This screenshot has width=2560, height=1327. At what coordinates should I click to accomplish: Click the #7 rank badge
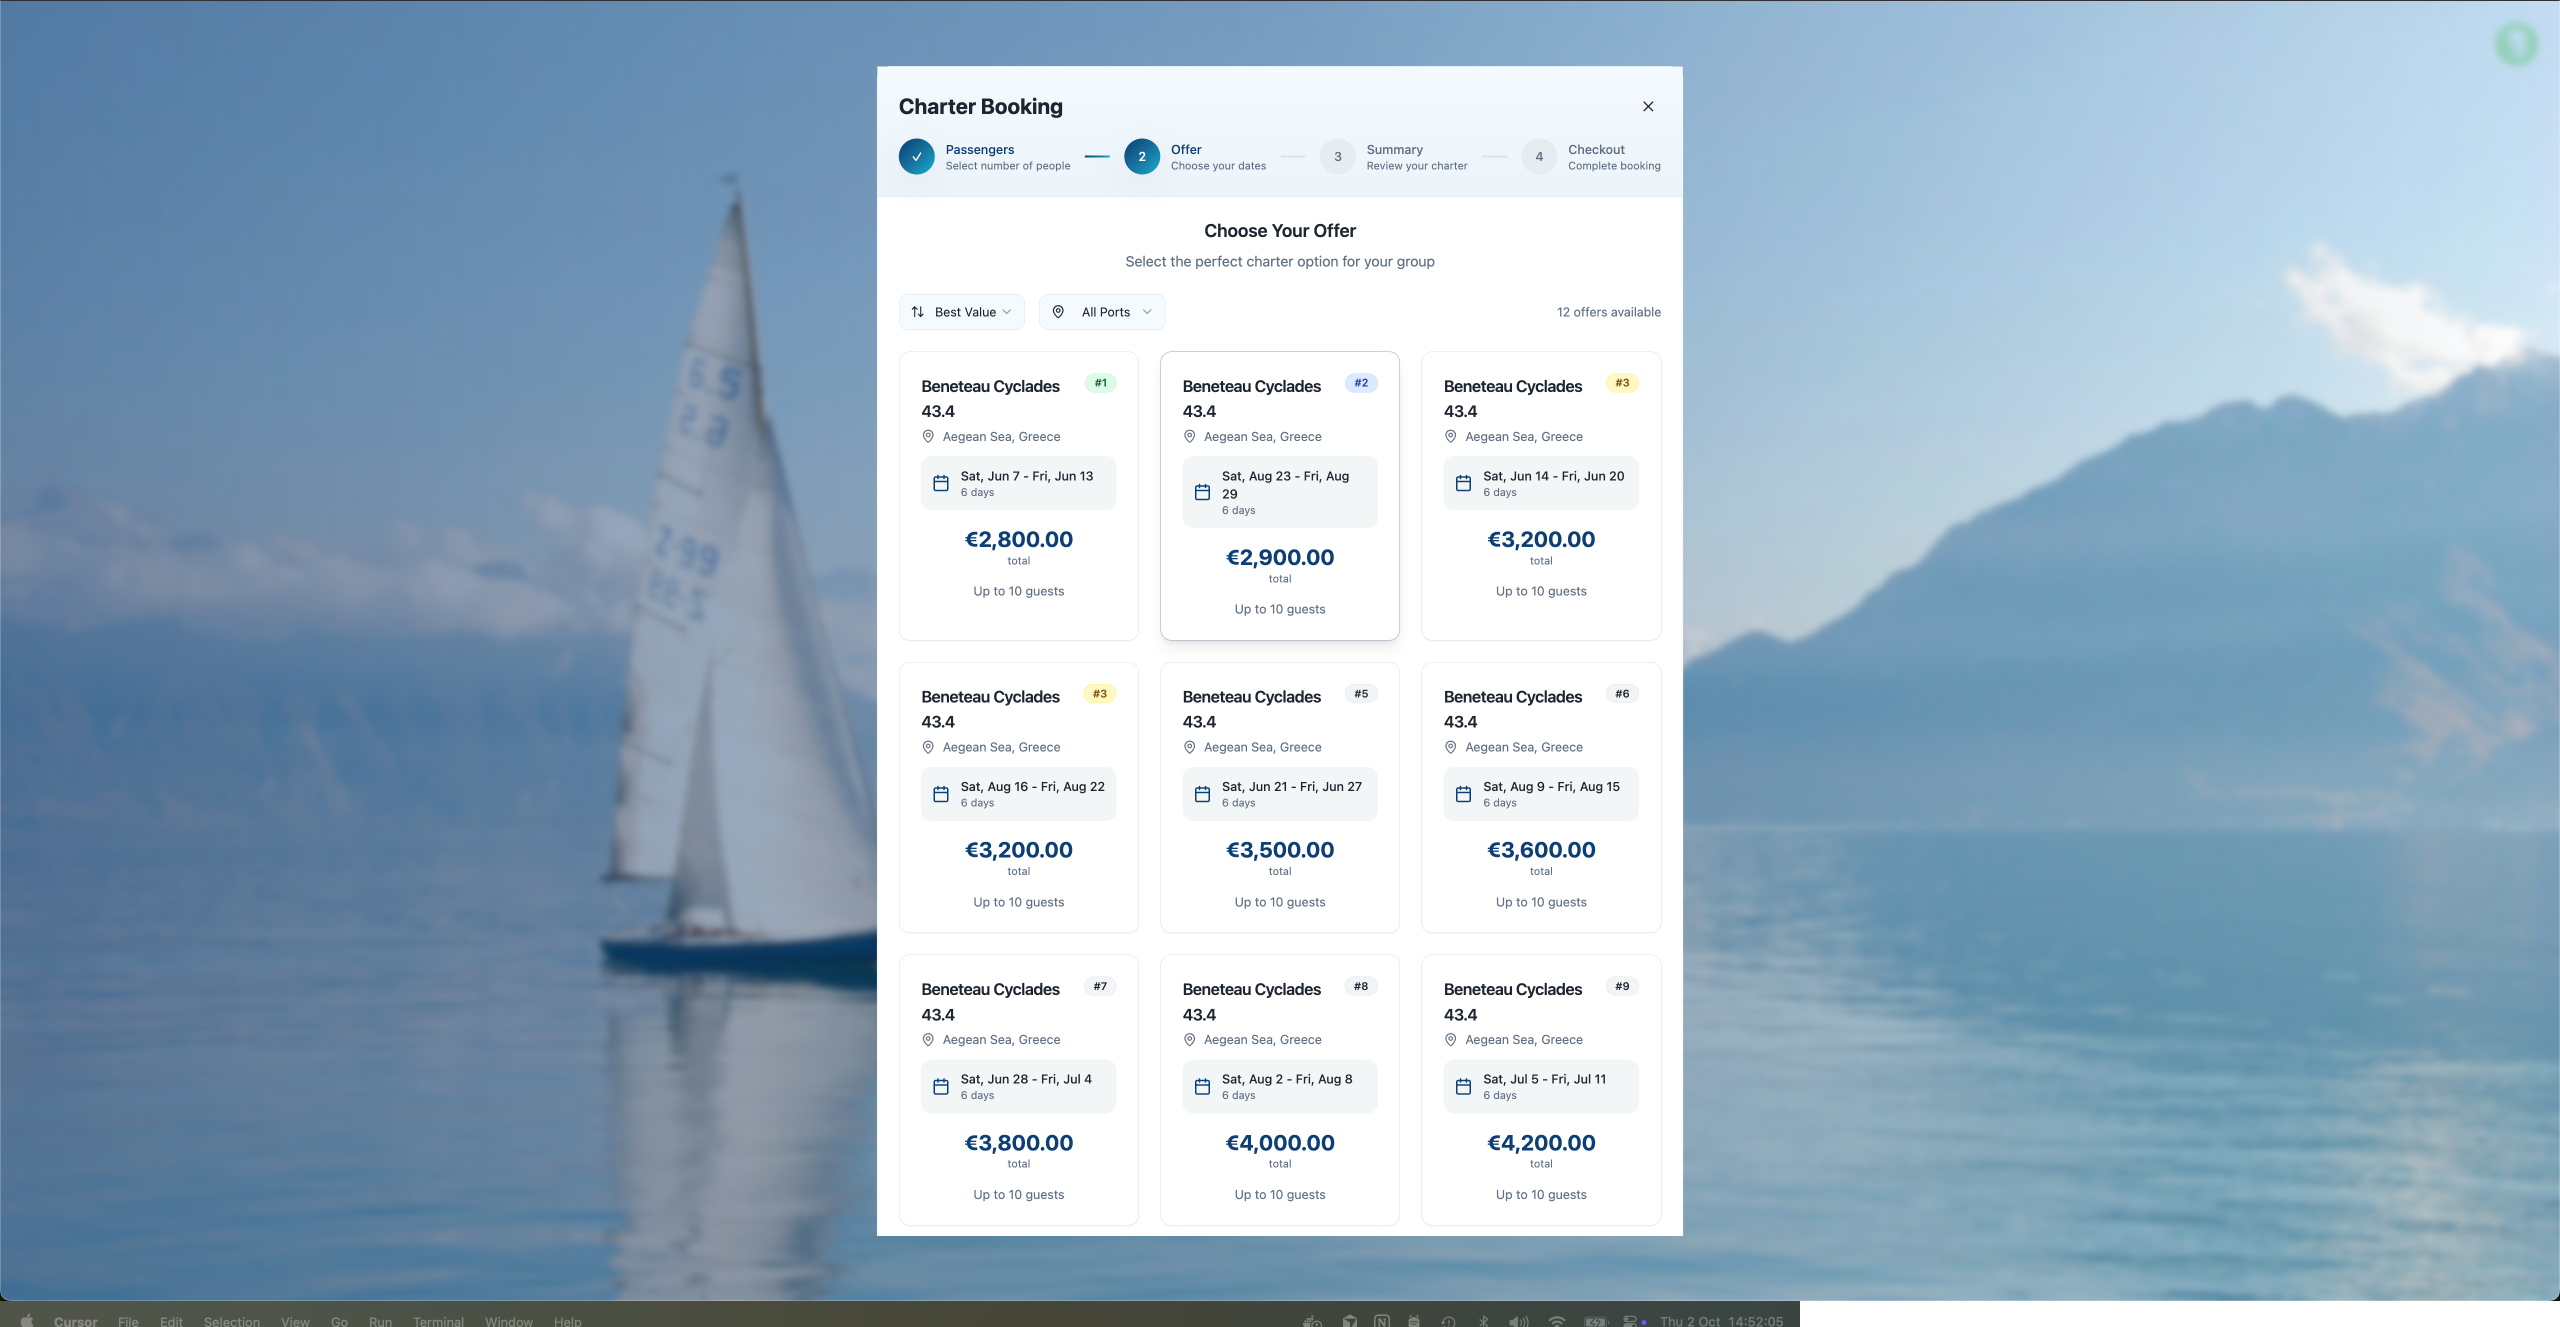pos(1100,986)
